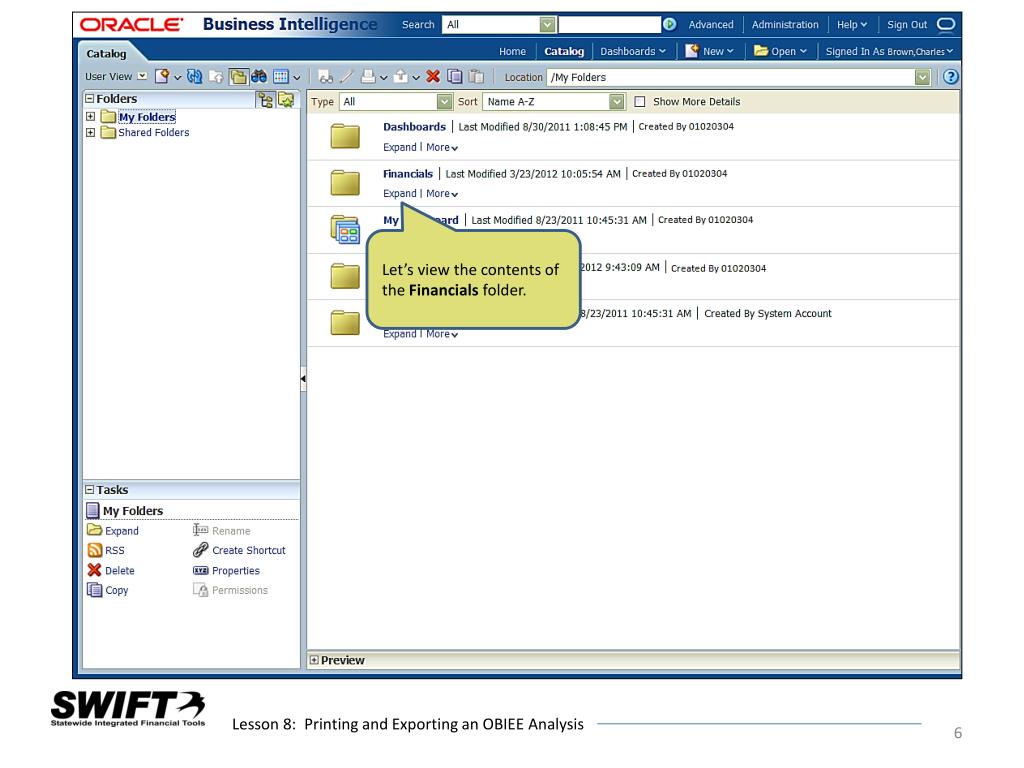Open the Signed In As Brown,Charles menu
The image size is (1024, 768).
pyautogui.click(x=889, y=51)
